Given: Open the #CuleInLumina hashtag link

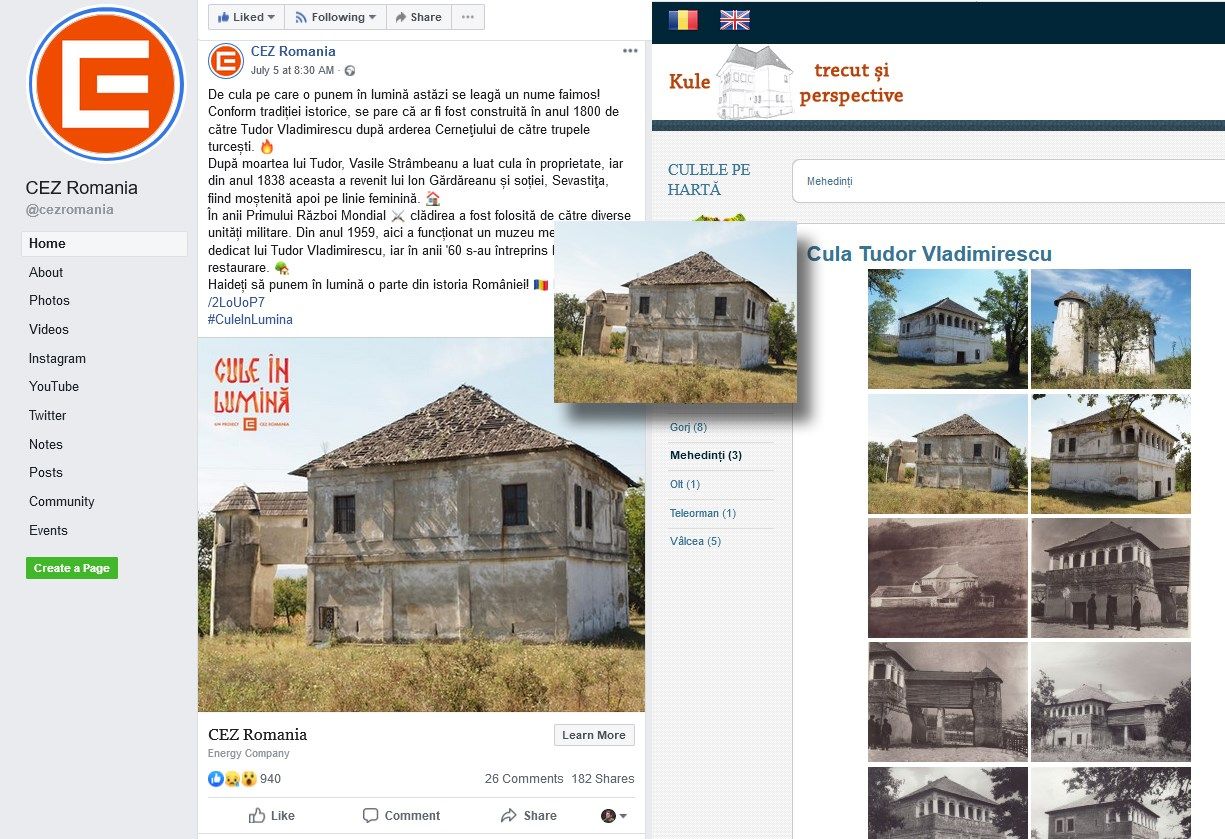Looking at the screenshot, I should click(x=250, y=320).
